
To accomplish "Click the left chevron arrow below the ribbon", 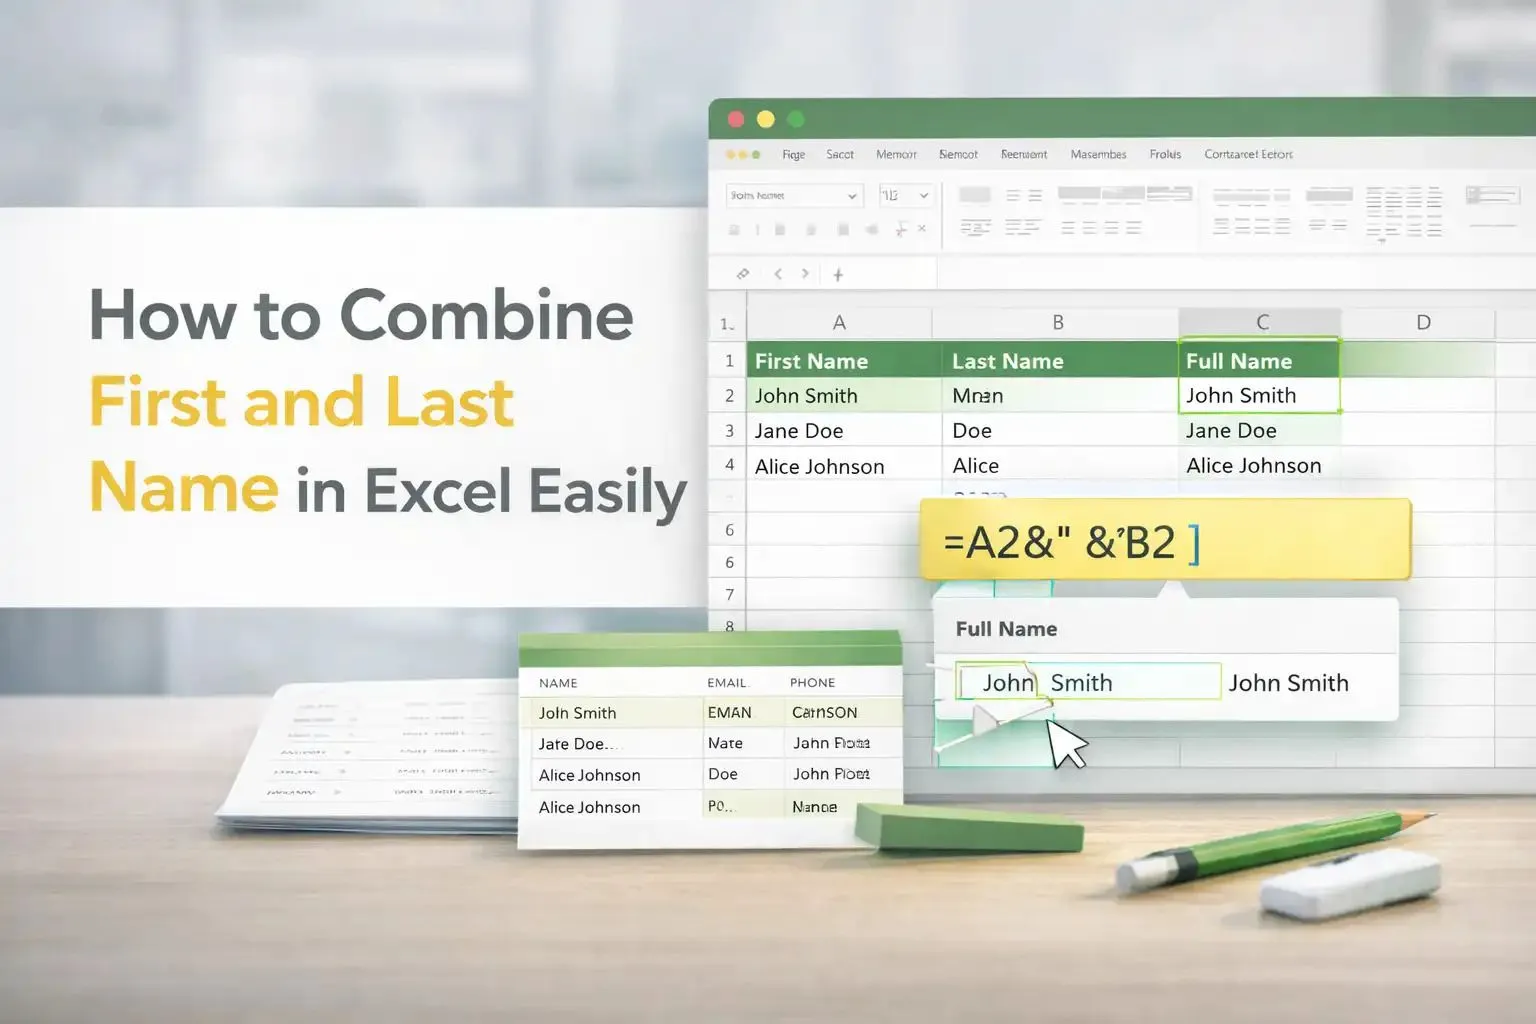I will click(x=778, y=274).
